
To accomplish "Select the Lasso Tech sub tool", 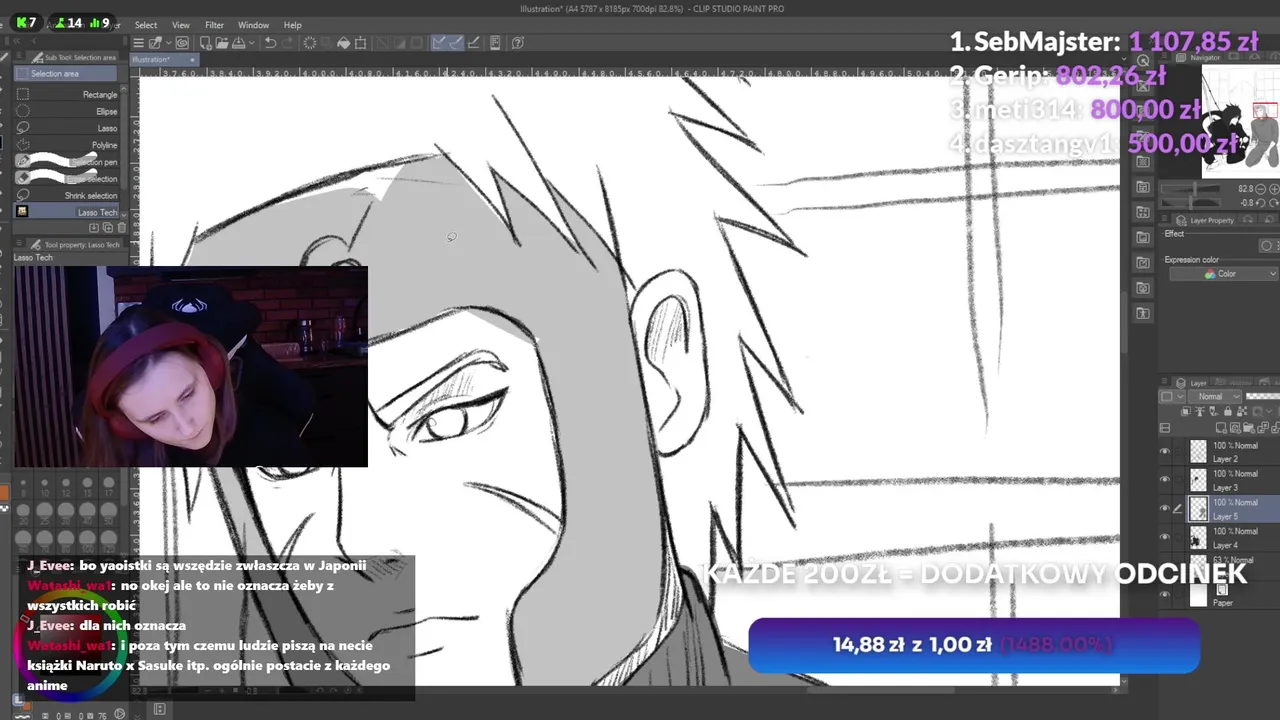I will (x=67, y=212).
